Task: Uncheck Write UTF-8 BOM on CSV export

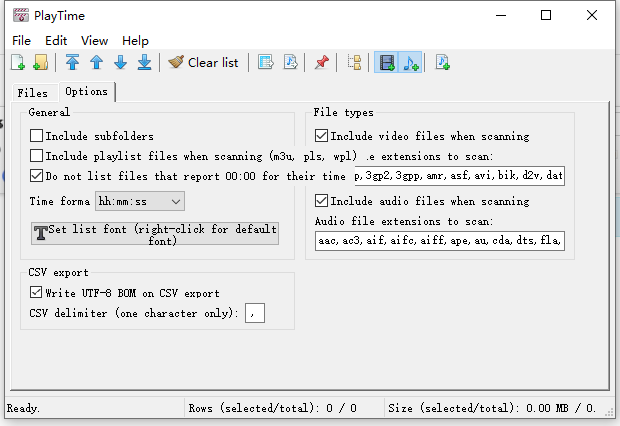Action: pos(36,293)
